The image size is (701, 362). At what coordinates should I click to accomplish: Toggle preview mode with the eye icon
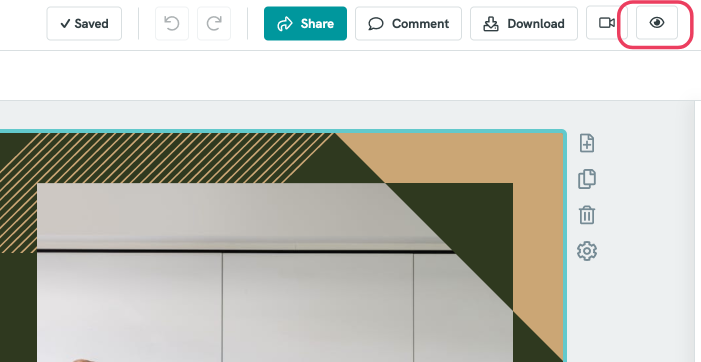coord(656,23)
